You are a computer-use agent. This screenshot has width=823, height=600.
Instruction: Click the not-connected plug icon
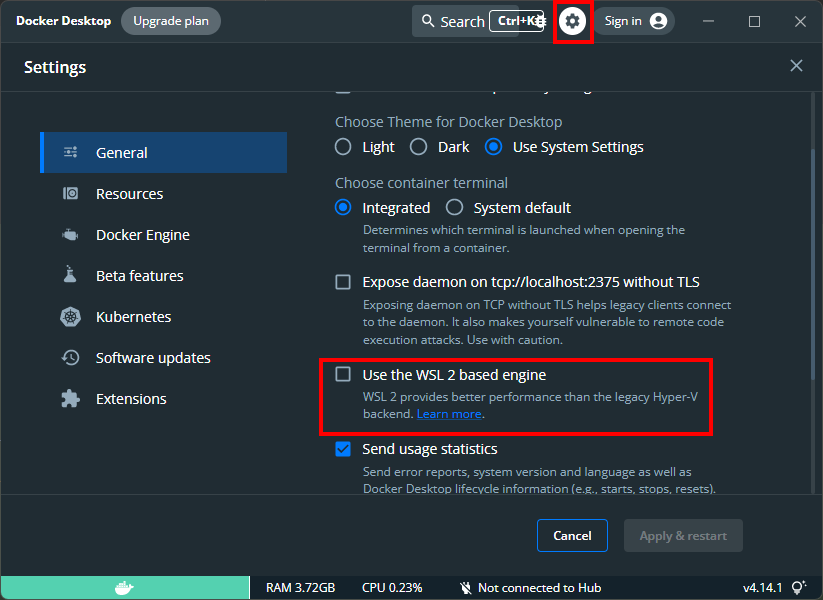(465, 587)
